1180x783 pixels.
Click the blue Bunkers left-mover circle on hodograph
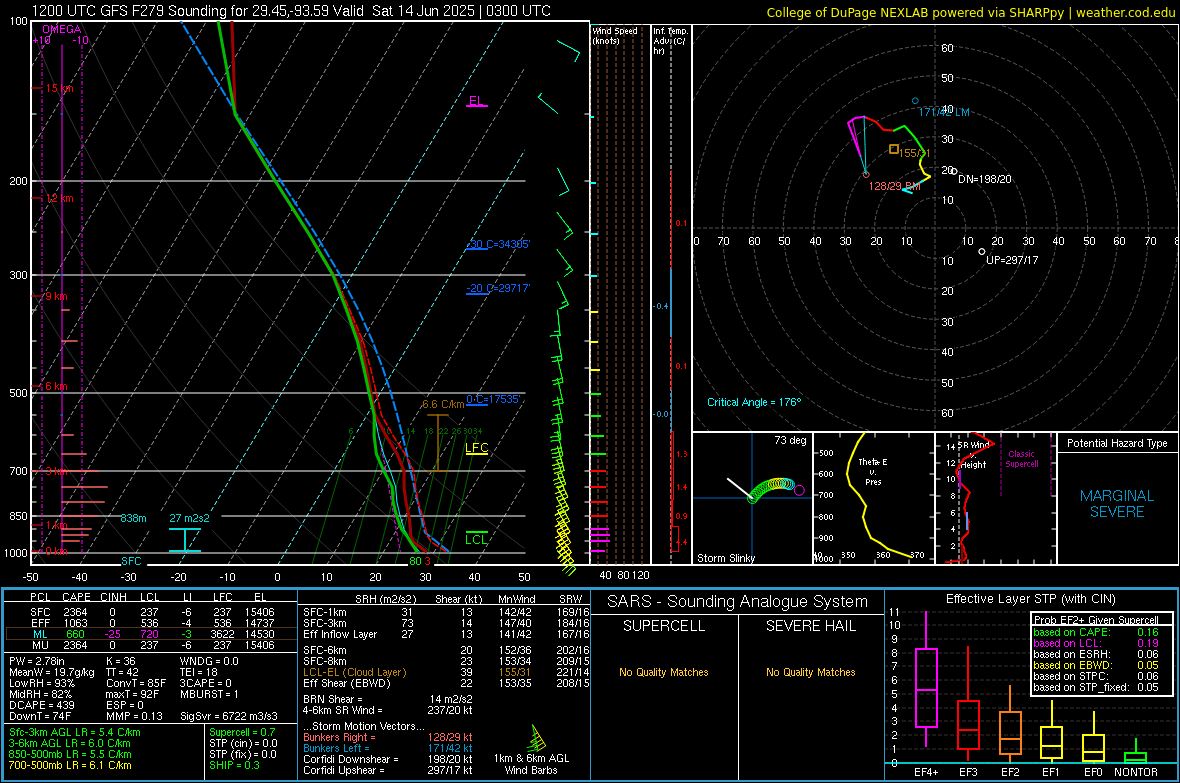[915, 100]
